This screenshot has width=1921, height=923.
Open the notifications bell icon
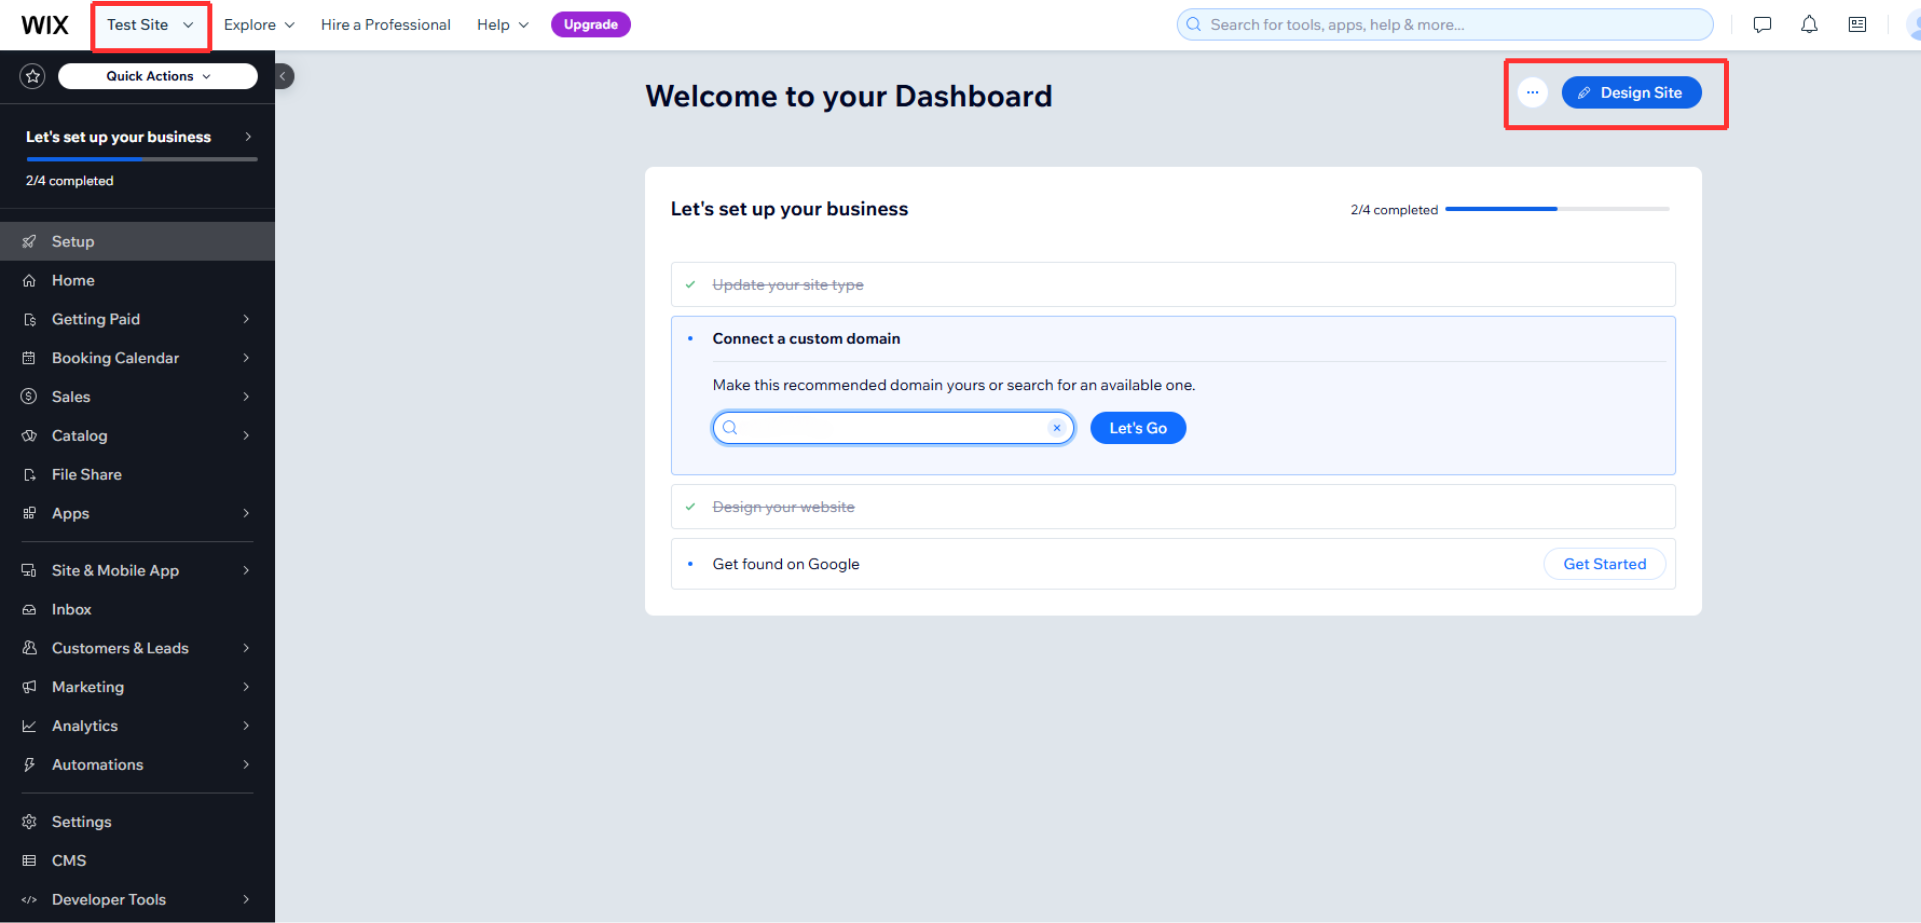[1809, 25]
